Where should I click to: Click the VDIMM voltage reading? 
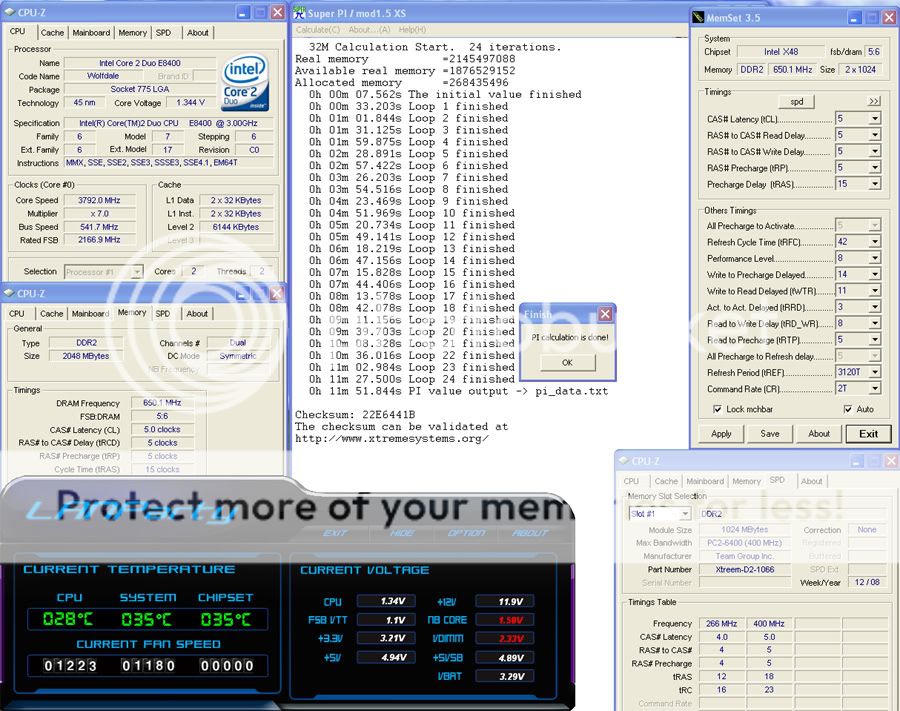[x=505, y=639]
